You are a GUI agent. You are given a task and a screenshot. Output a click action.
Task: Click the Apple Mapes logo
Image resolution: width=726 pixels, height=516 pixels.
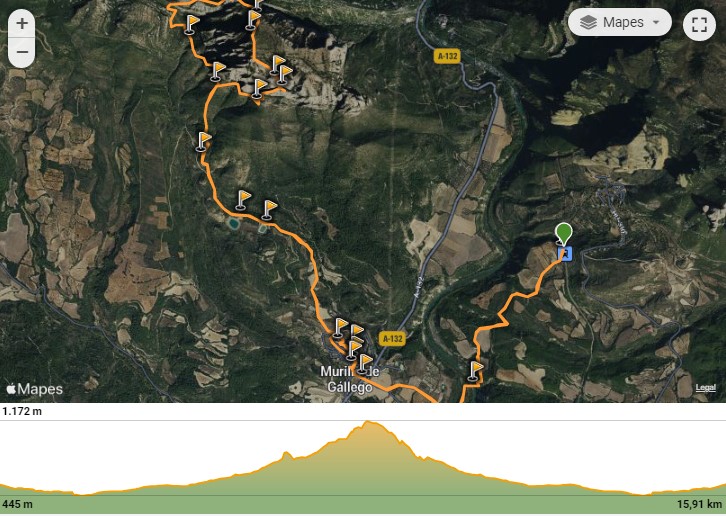coord(35,389)
